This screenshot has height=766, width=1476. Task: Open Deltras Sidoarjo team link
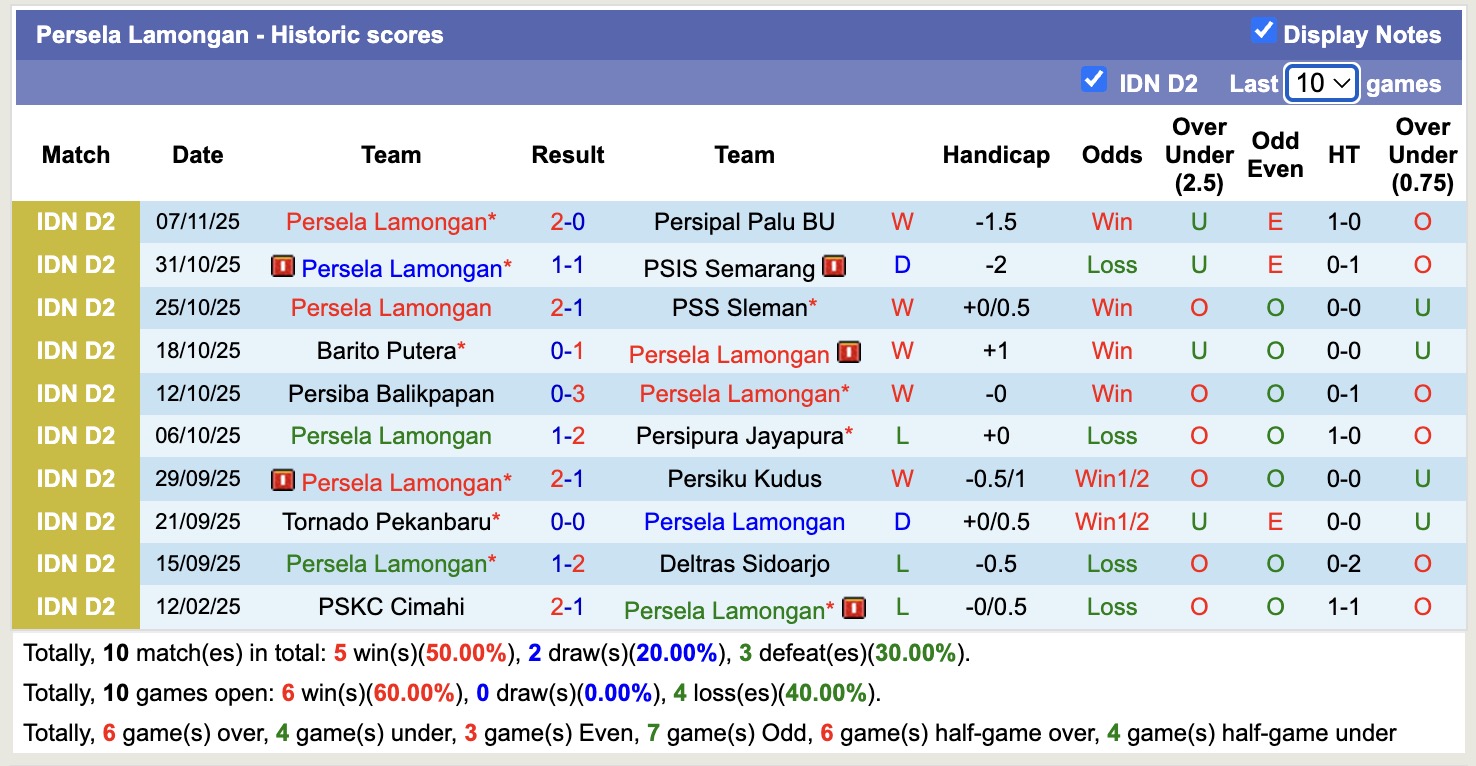point(744,564)
